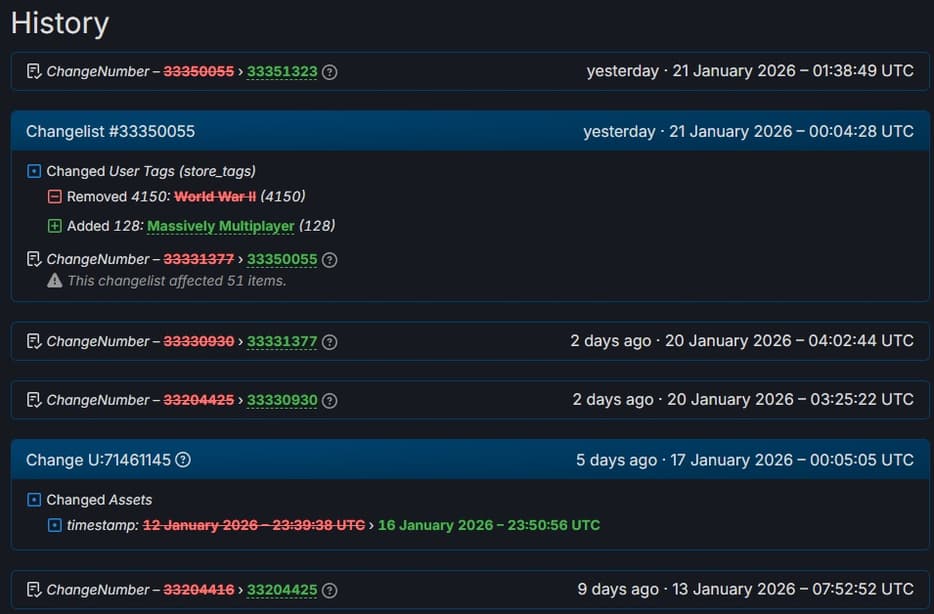Open changelist 33351323 link
The image size is (934, 614).
(x=282, y=72)
